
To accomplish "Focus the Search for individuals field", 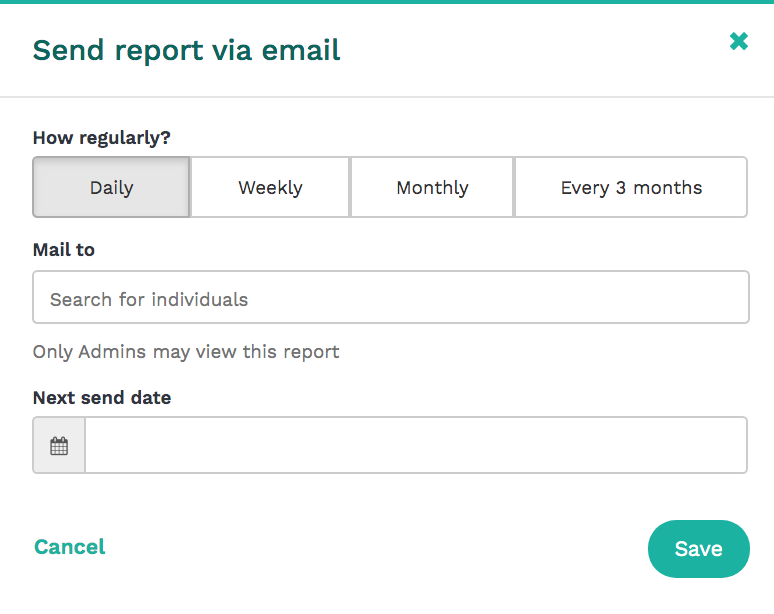I will coord(391,297).
